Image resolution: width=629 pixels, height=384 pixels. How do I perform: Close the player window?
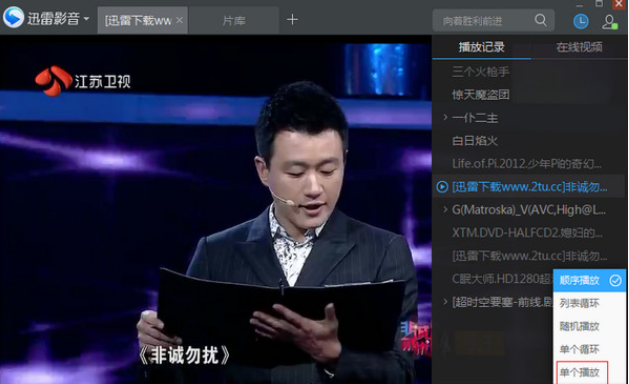619,4
